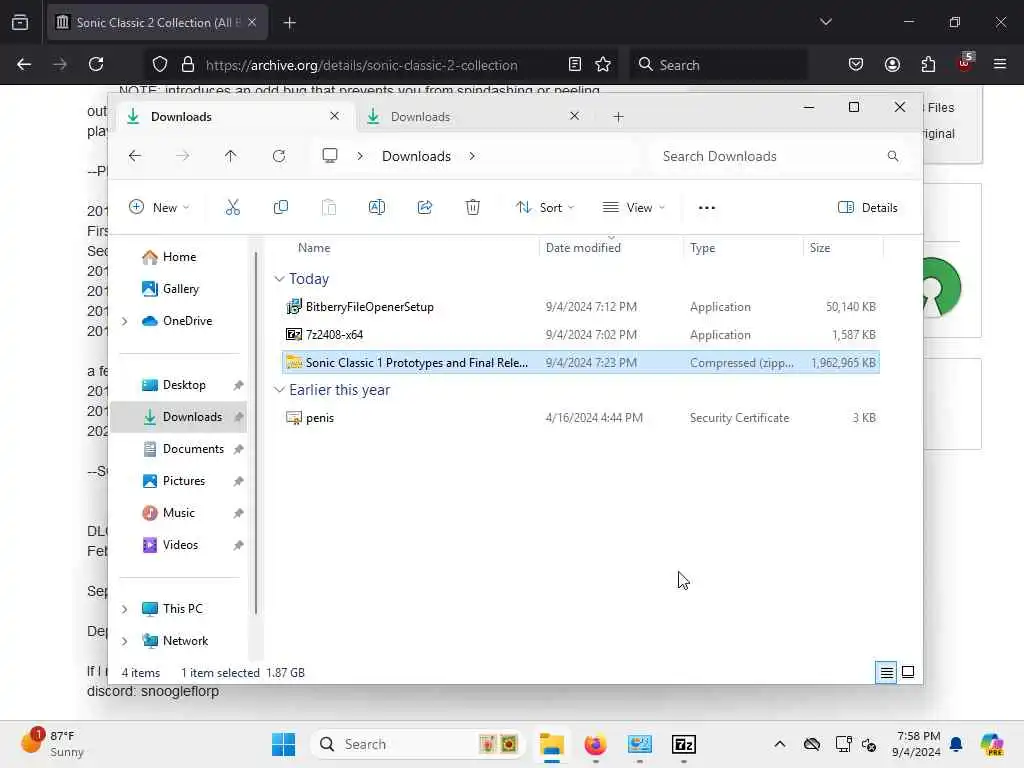Toggle the Details pane button
The width and height of the screenshot is (1024, 768).
867,208
